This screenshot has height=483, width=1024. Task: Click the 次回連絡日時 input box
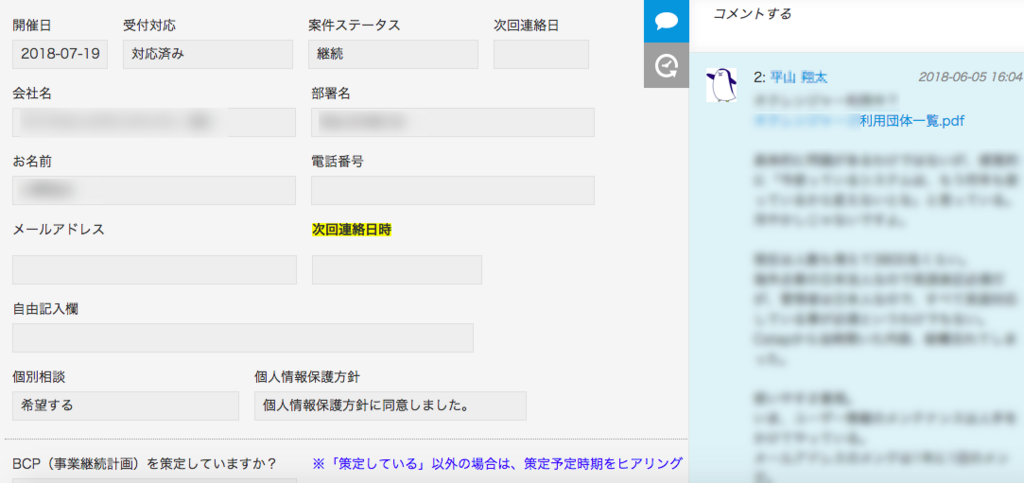tap(397, 270)
